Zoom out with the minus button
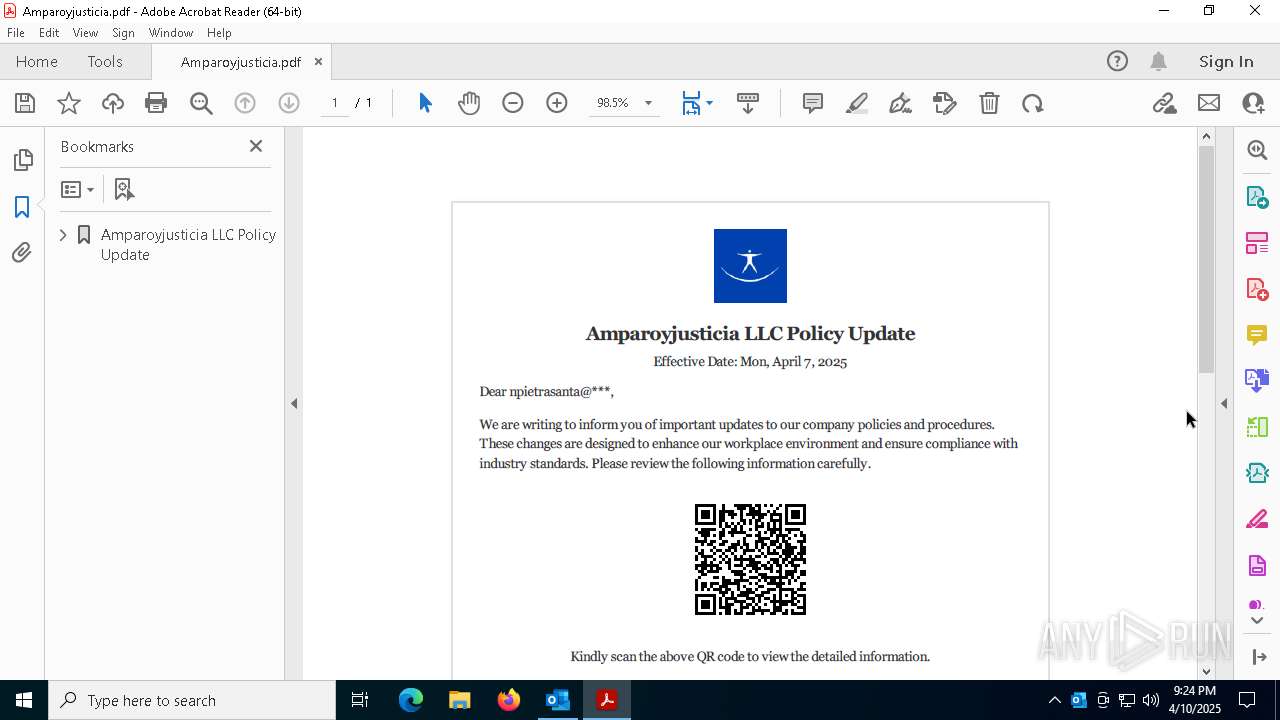Screen dimensions: 1280x720 point(513,103)
